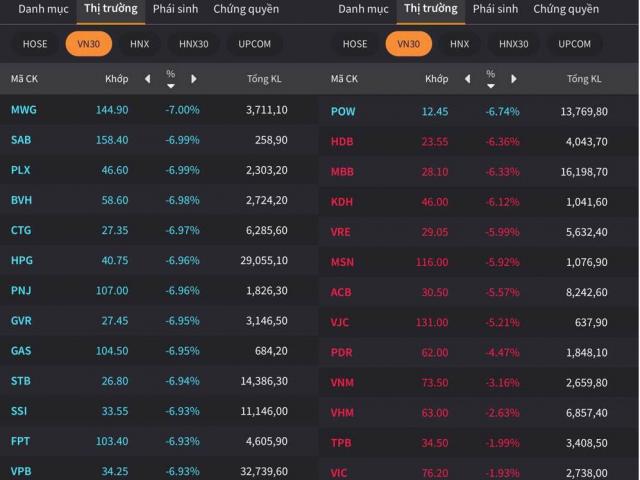
Task: Open VJC stock ticker
Action: point(342,322)
